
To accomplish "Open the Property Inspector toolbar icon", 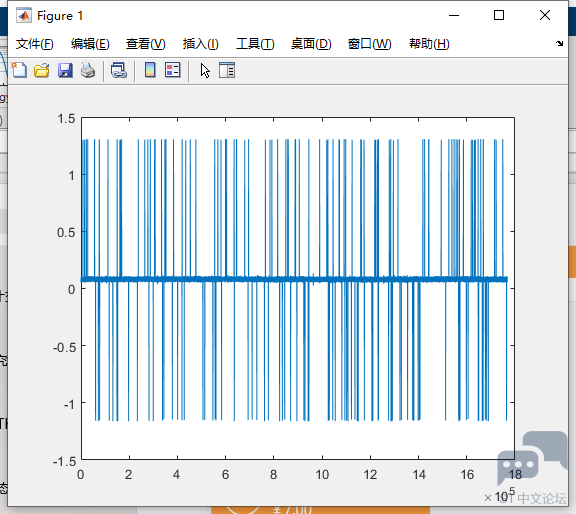I will [x=227, y=70].
